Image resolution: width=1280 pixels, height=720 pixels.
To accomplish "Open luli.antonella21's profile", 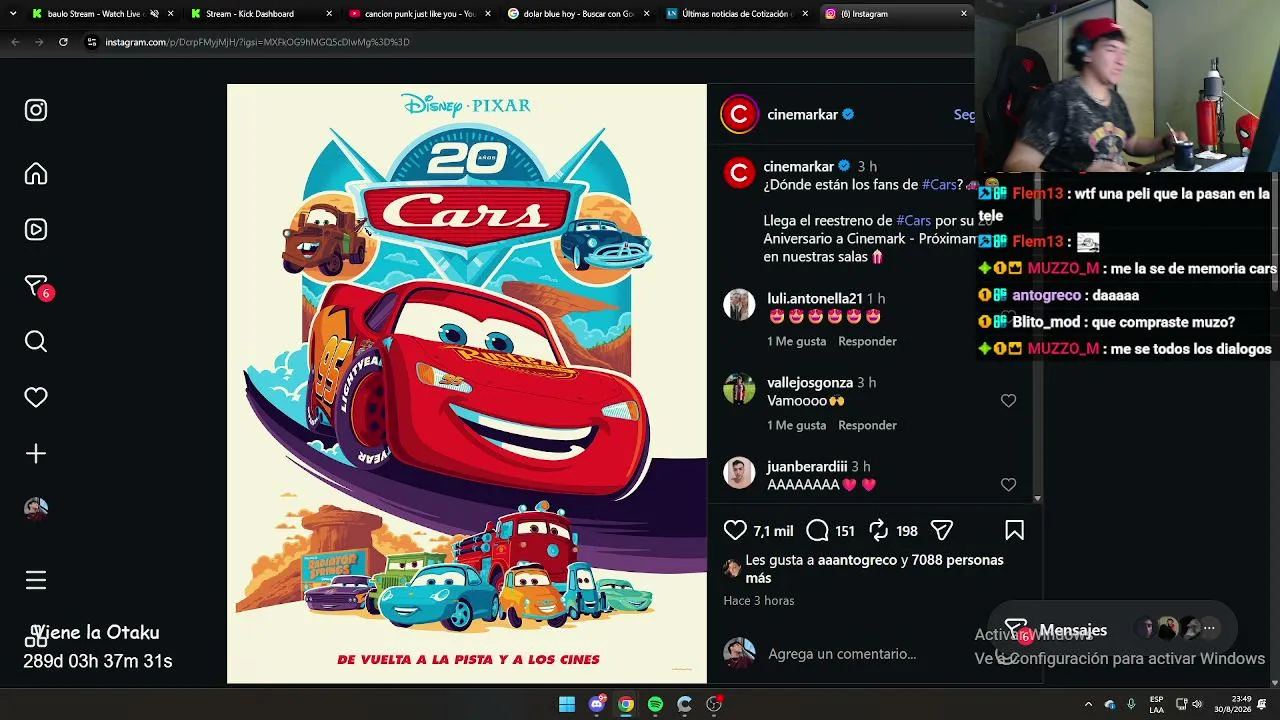I will pyautogui.click(x=814, y=298).
